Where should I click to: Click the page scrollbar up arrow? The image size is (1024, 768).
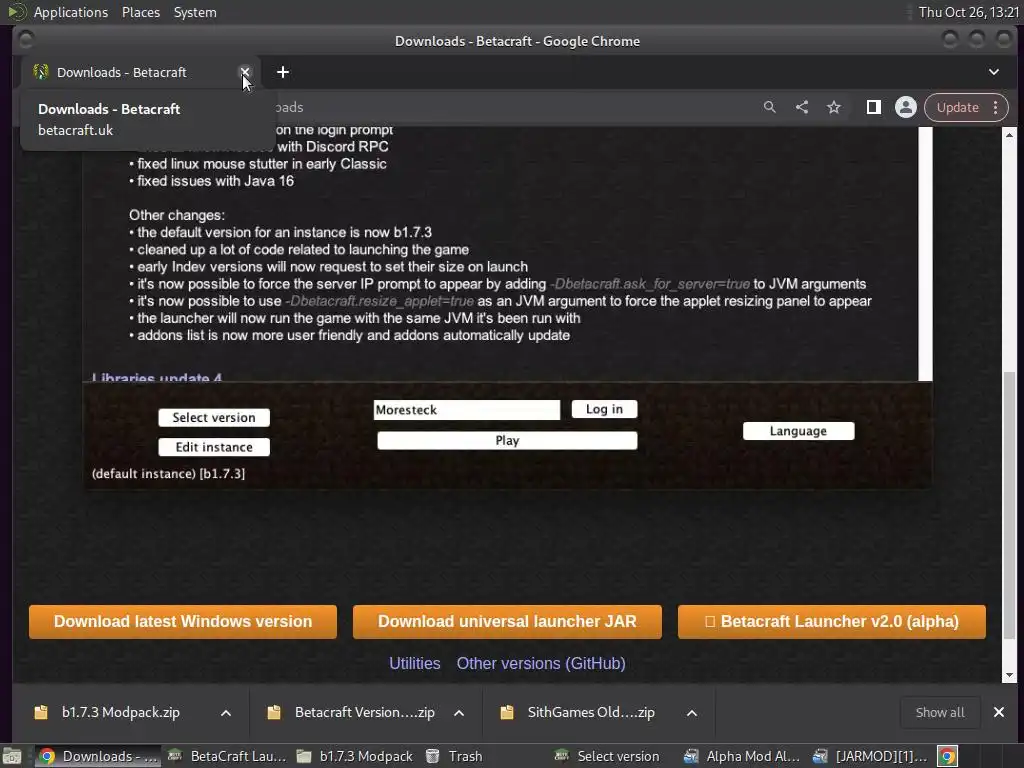click(x=1010, y=135)
